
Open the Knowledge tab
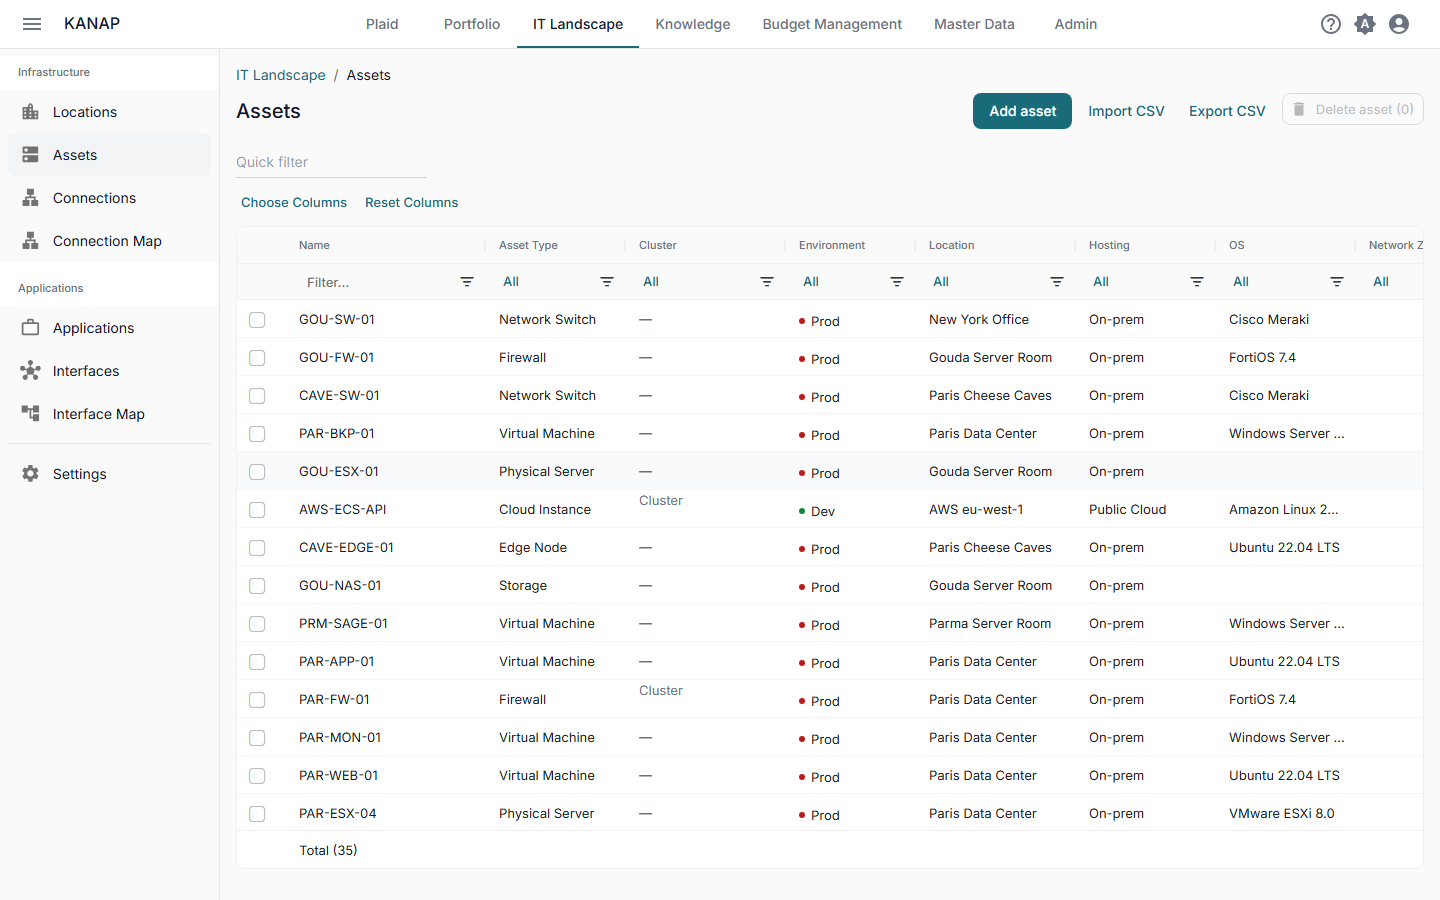pyautogui.click(x=693, y=24)
